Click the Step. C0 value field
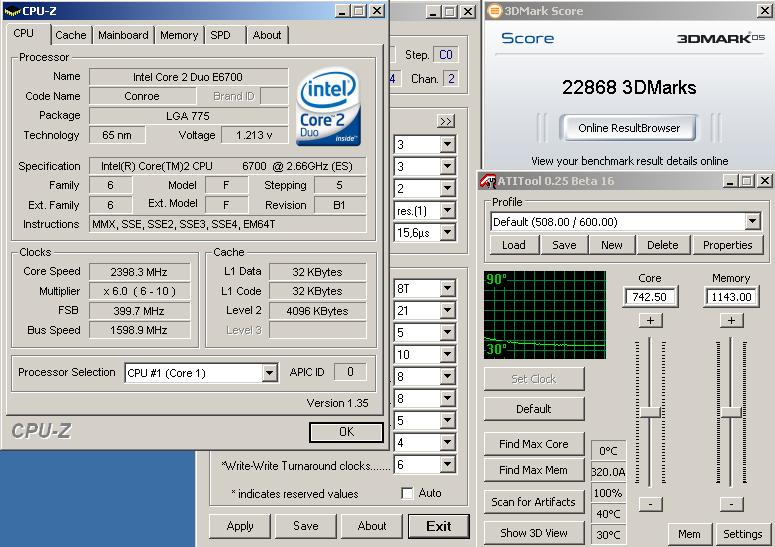775x547 pixels. [x=445, y=55]
